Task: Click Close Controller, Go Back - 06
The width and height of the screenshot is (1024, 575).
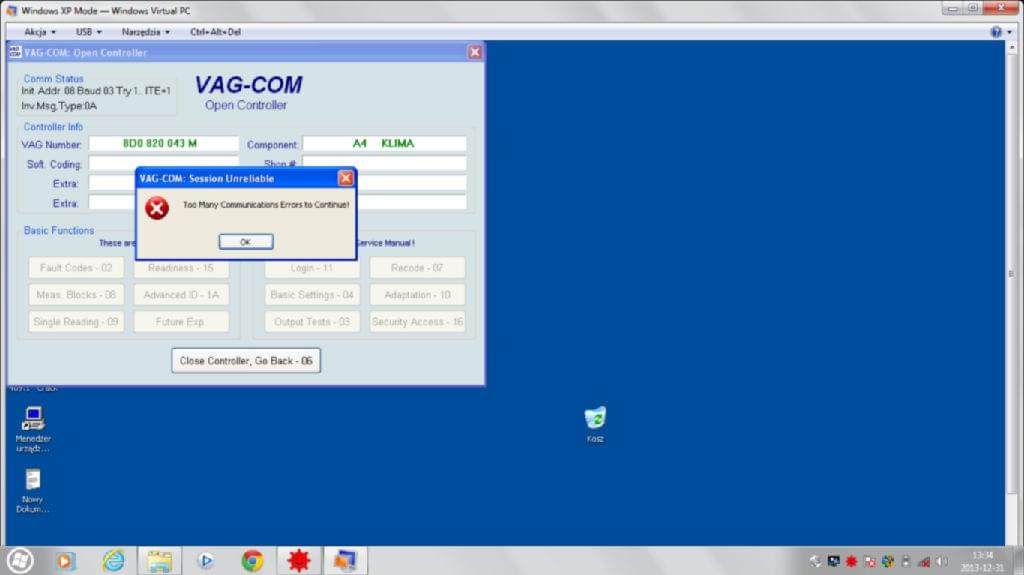Action: [x=246, y=361]
